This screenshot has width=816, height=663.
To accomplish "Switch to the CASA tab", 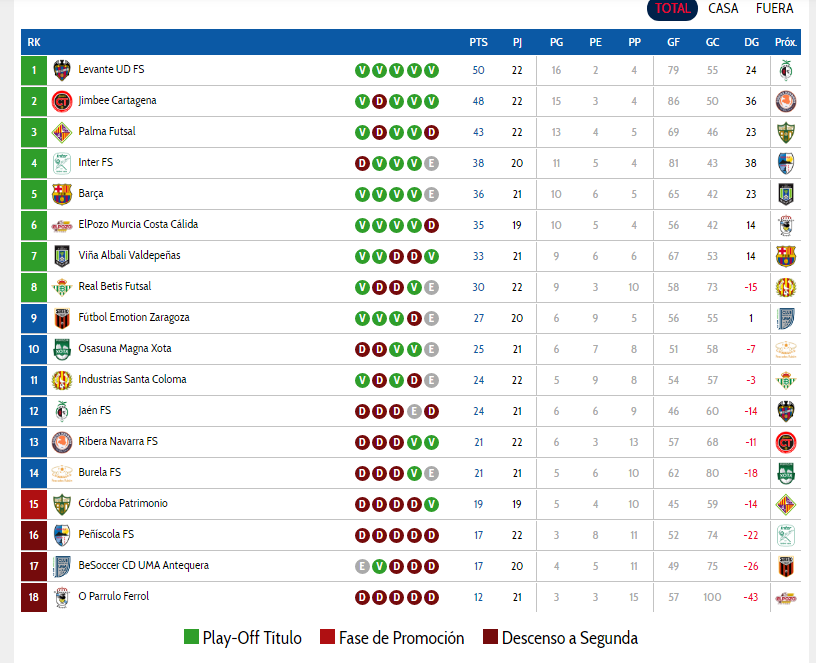I will [x=723, y=9].
